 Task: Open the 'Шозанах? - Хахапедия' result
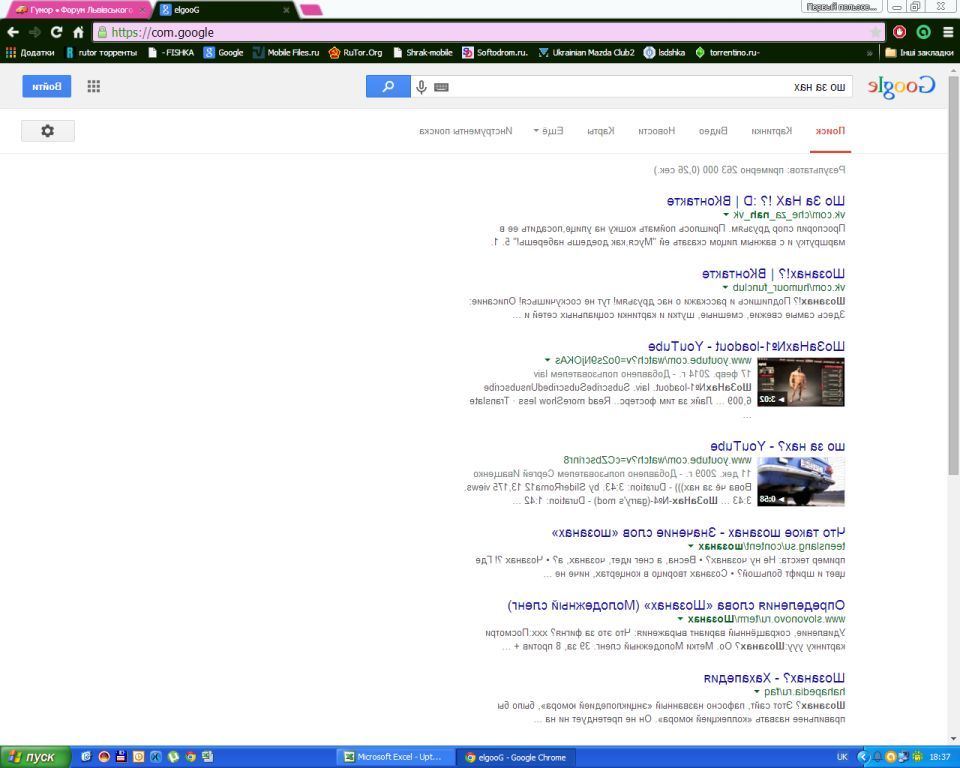click(774, 678)
